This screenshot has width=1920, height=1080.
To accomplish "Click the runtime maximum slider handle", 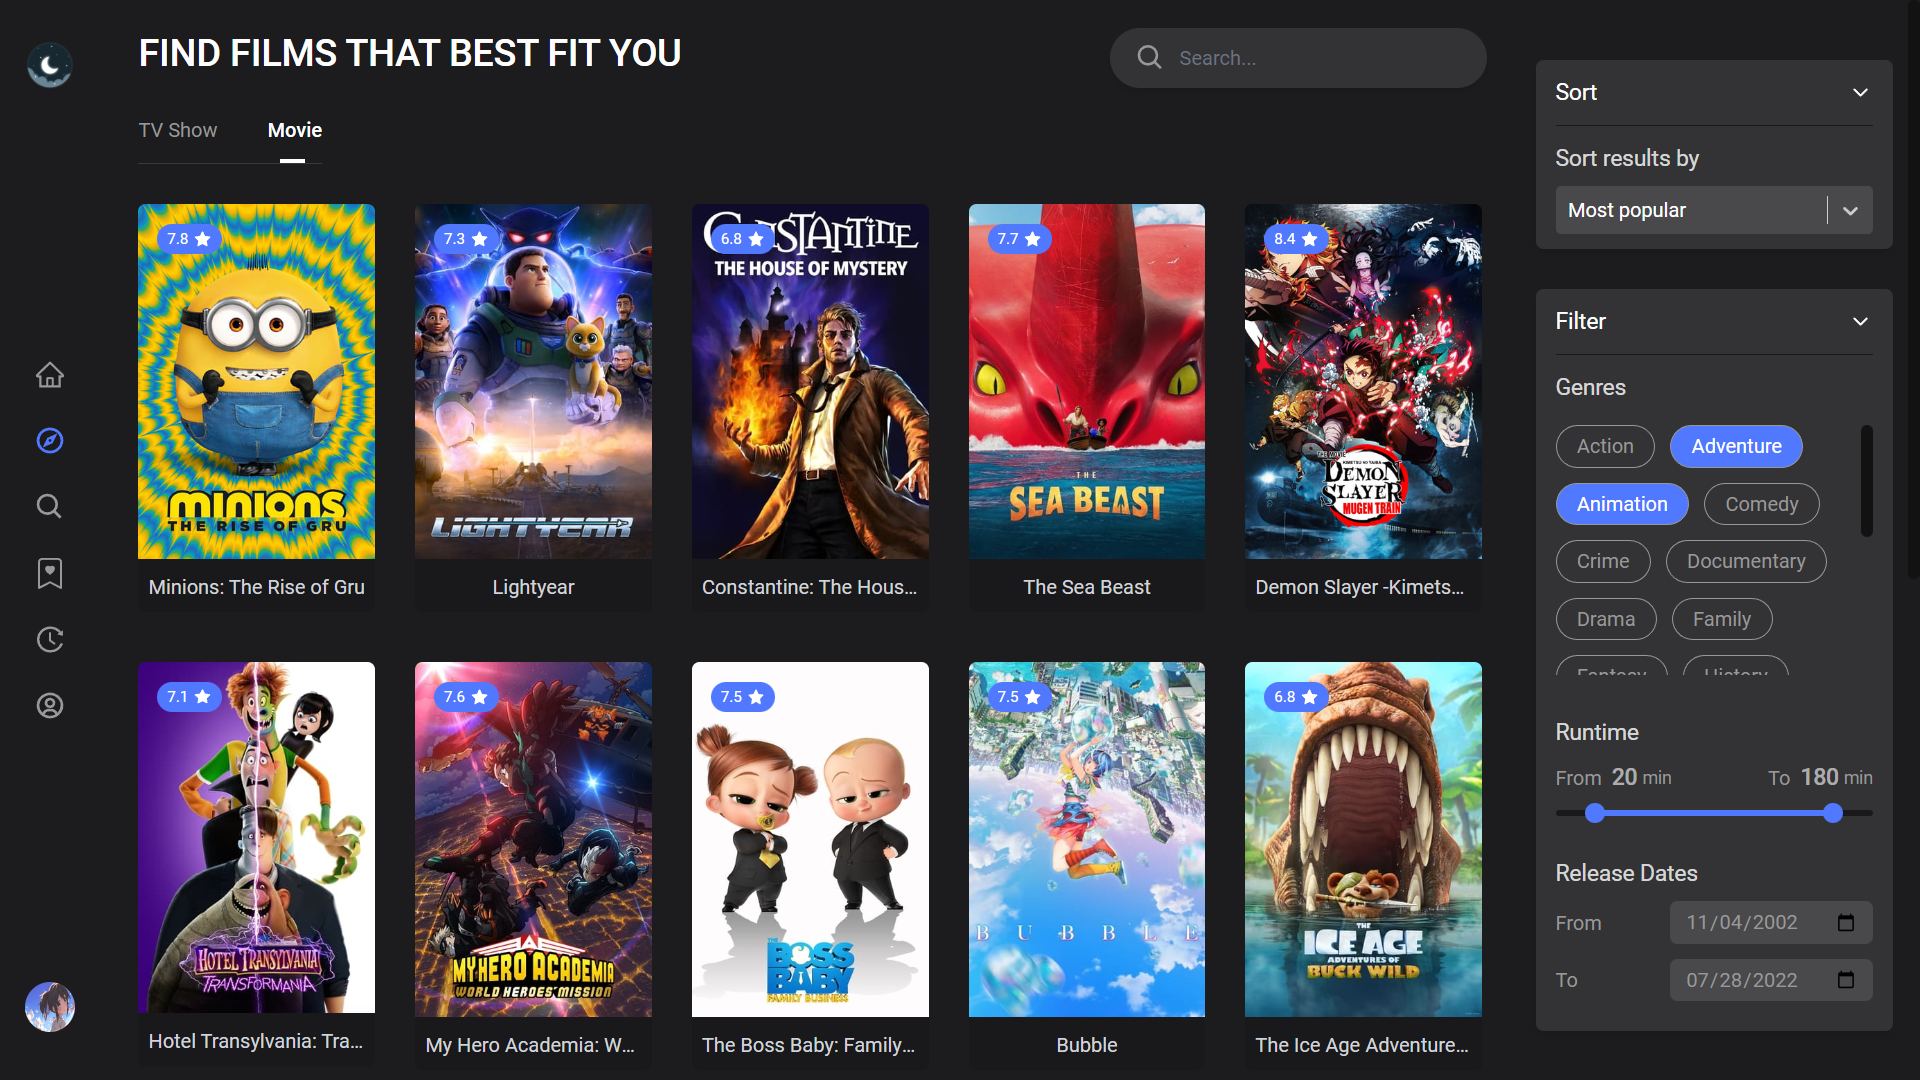I will (1833, 814).
